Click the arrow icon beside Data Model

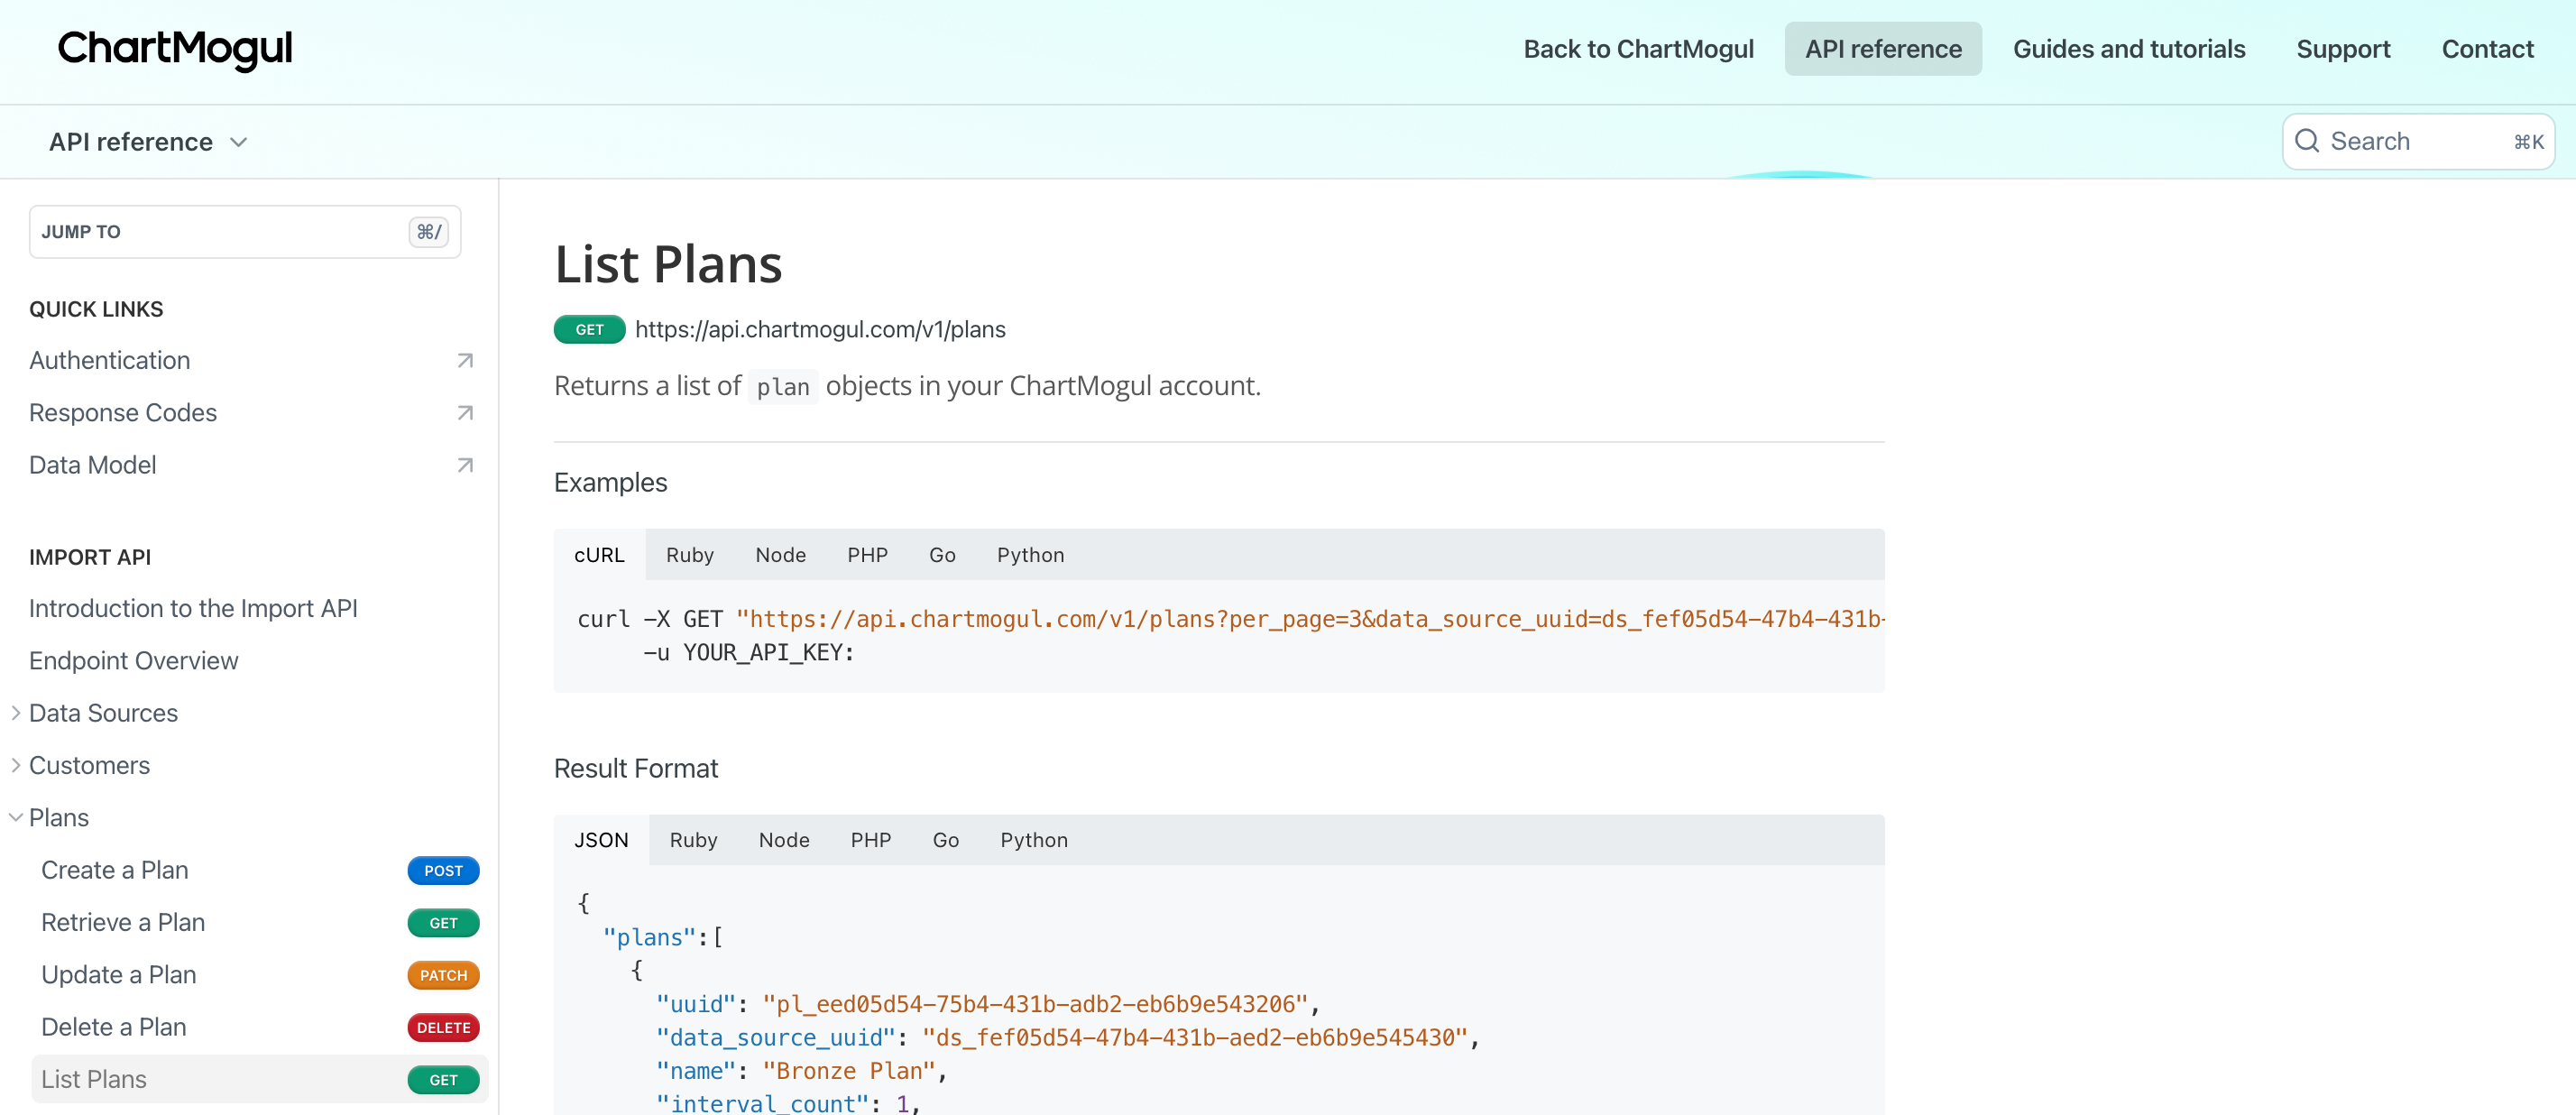pyautogui.click(x=464, y=465)
